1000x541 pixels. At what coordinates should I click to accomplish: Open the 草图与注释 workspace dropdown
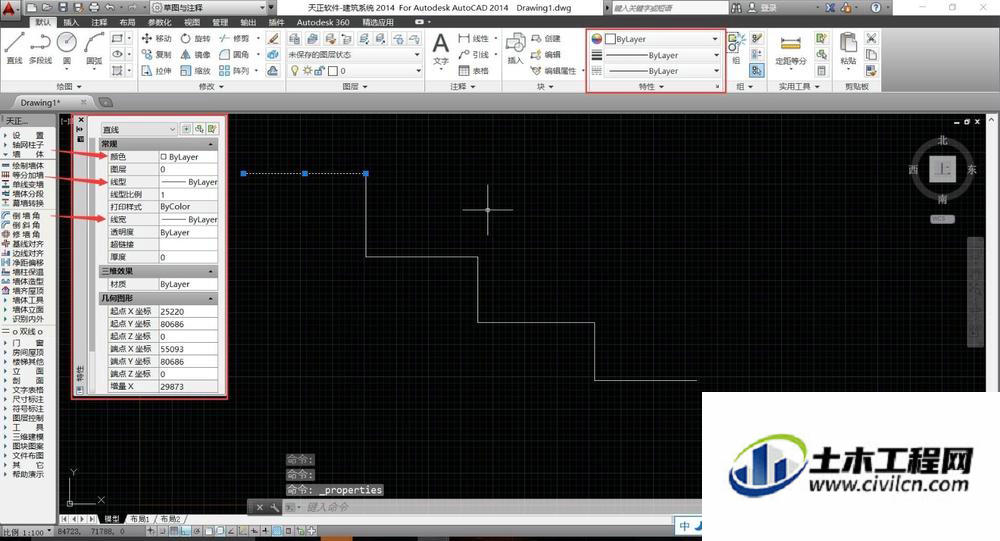coord(209,8)
